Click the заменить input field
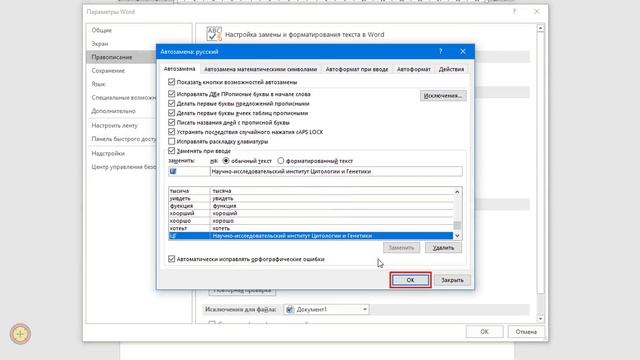Viewport: 640px width, 360px height. point(189,171)
